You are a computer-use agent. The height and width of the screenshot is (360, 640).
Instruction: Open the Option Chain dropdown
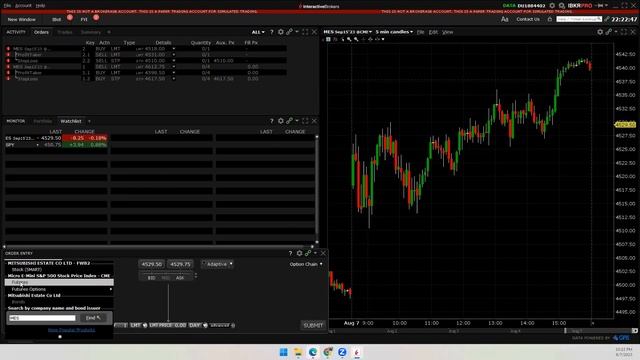(x=306, y=264)
